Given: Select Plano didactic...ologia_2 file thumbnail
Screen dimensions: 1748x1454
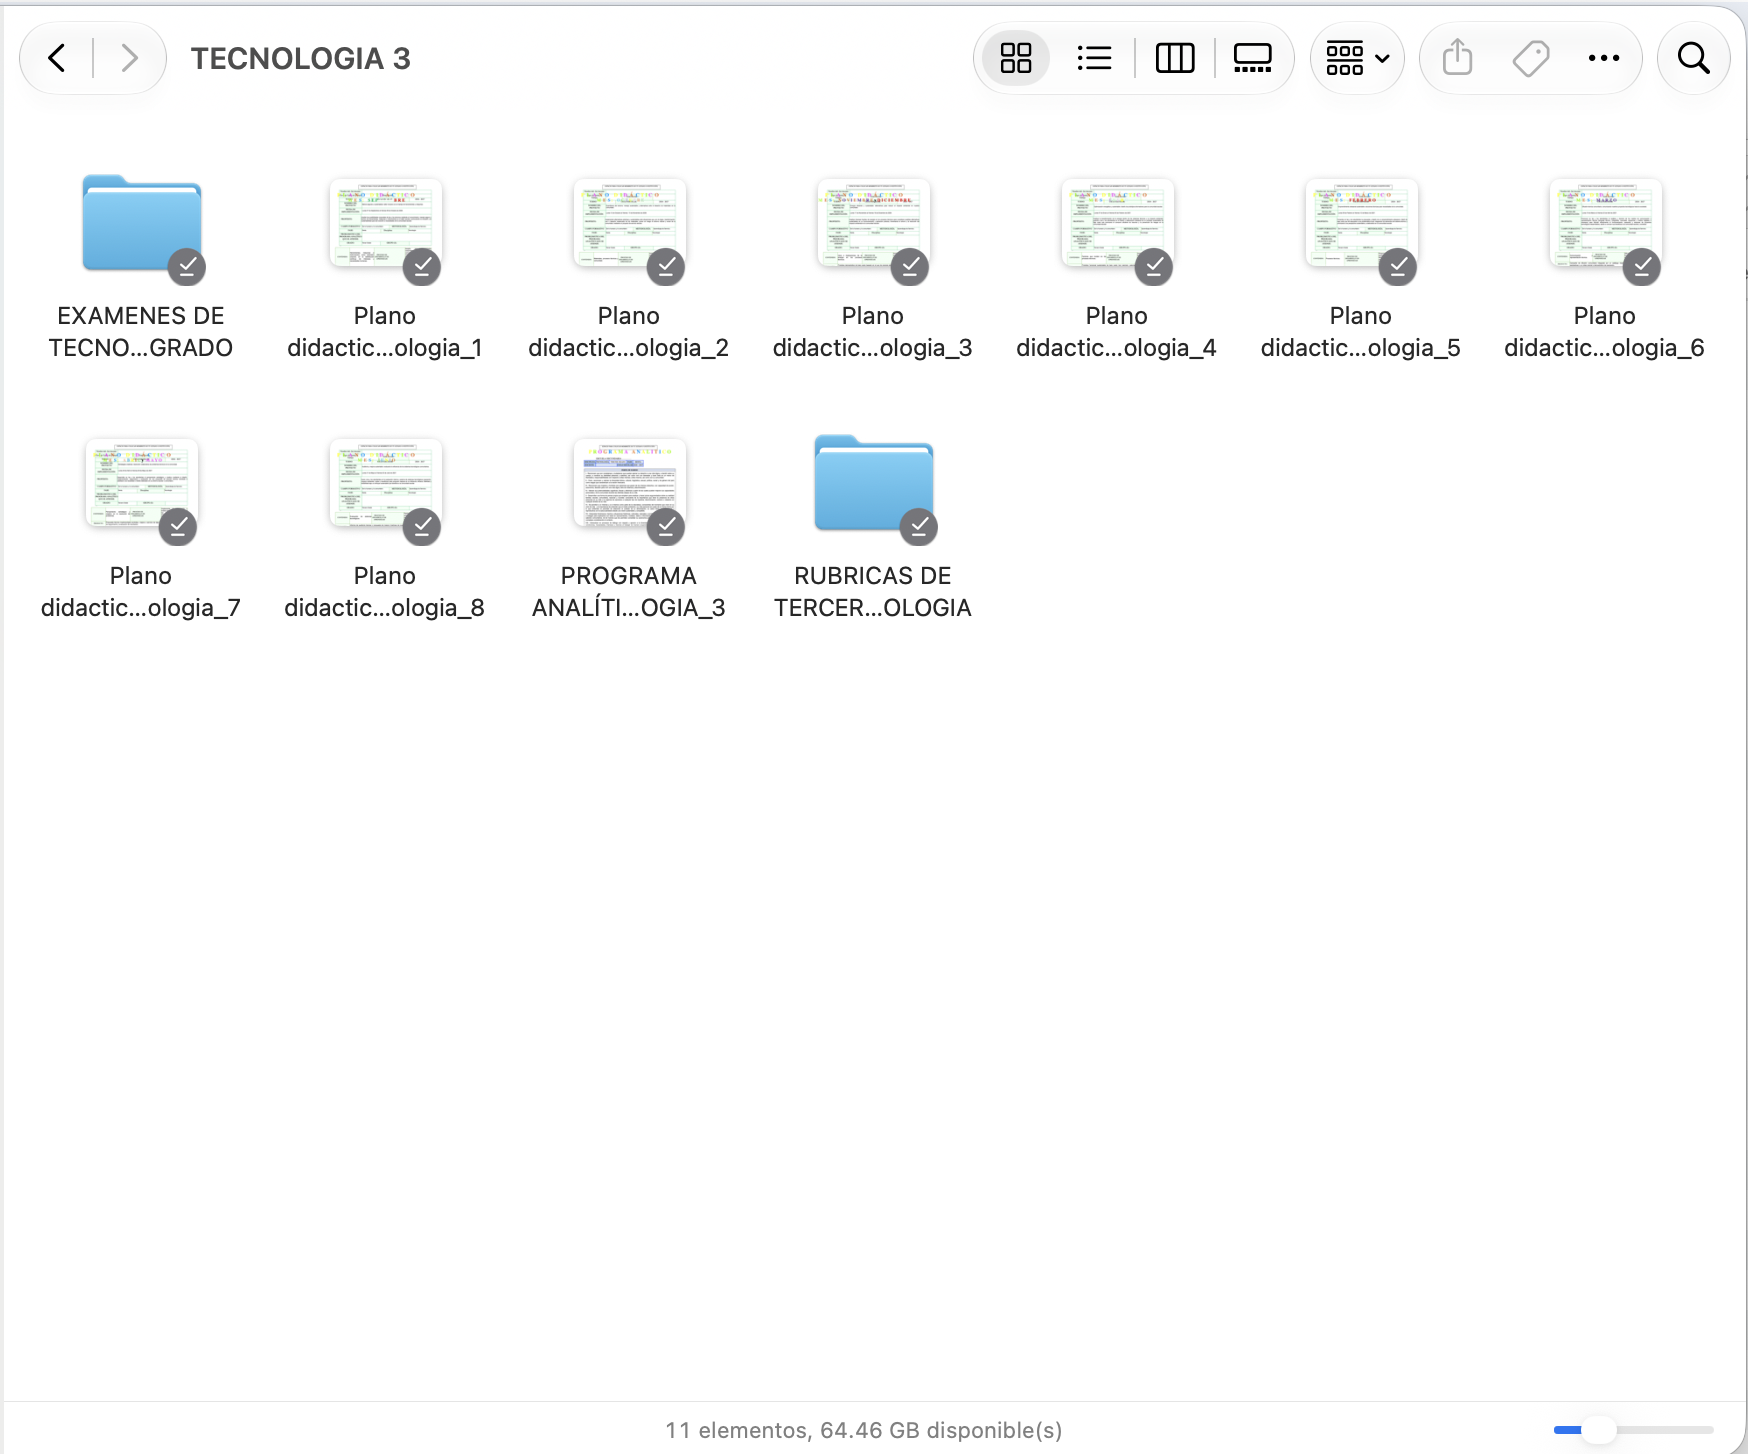Looking at the screenshot, I should pos(630,223).
